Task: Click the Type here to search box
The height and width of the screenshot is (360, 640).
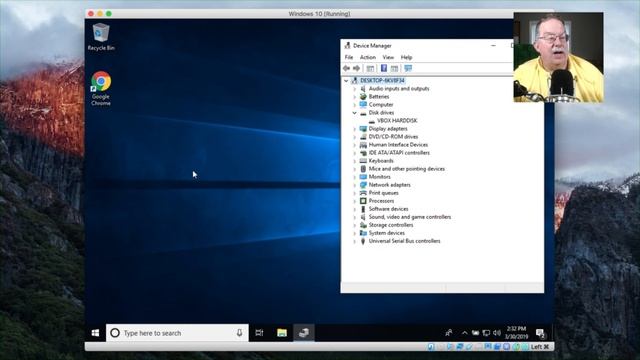Action: point(177,333)
